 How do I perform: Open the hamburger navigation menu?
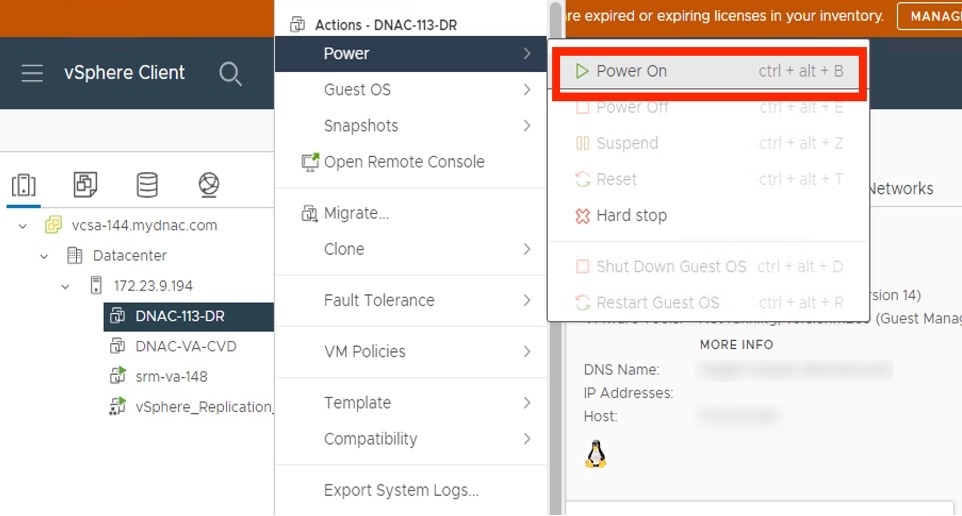32,73
